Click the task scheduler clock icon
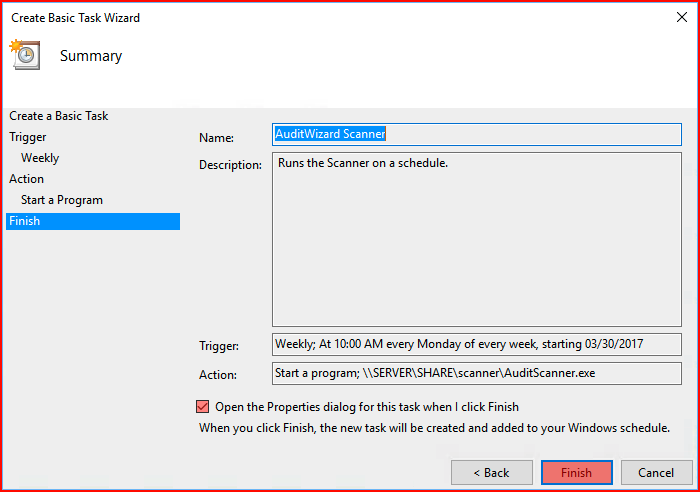This screenshot has width=700, height=492. [25, 54]
